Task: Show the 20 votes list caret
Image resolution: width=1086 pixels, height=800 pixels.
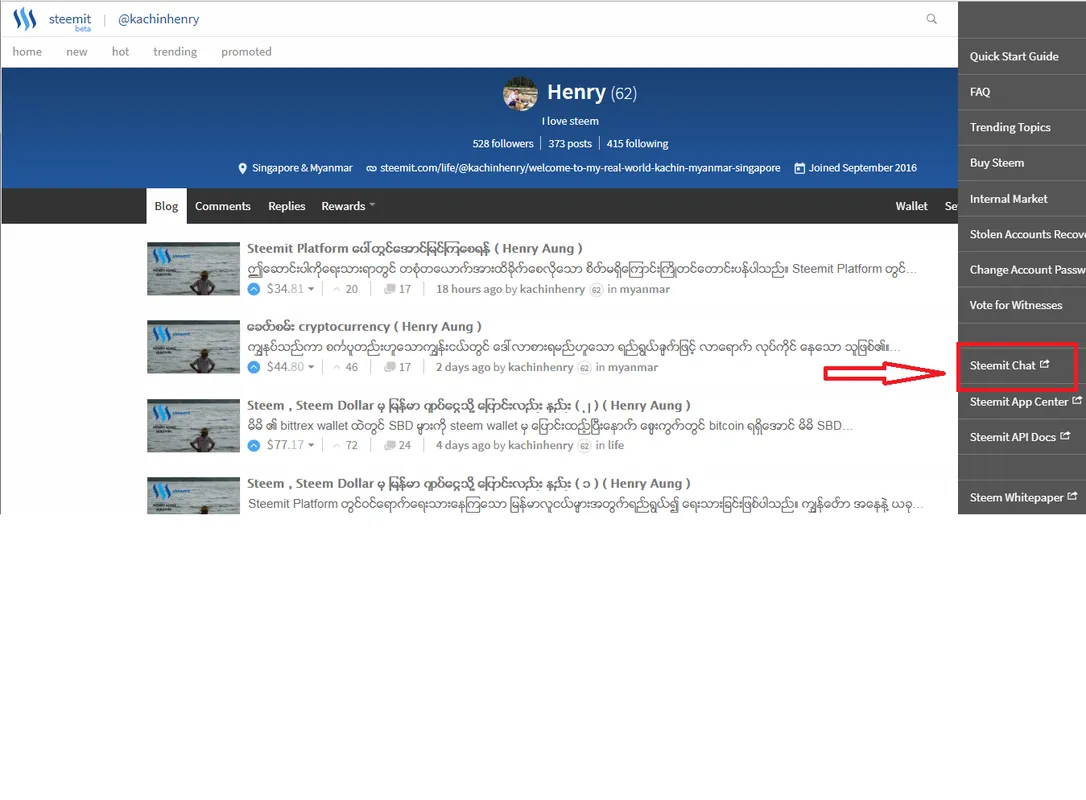Action: (x=337, y=289)
